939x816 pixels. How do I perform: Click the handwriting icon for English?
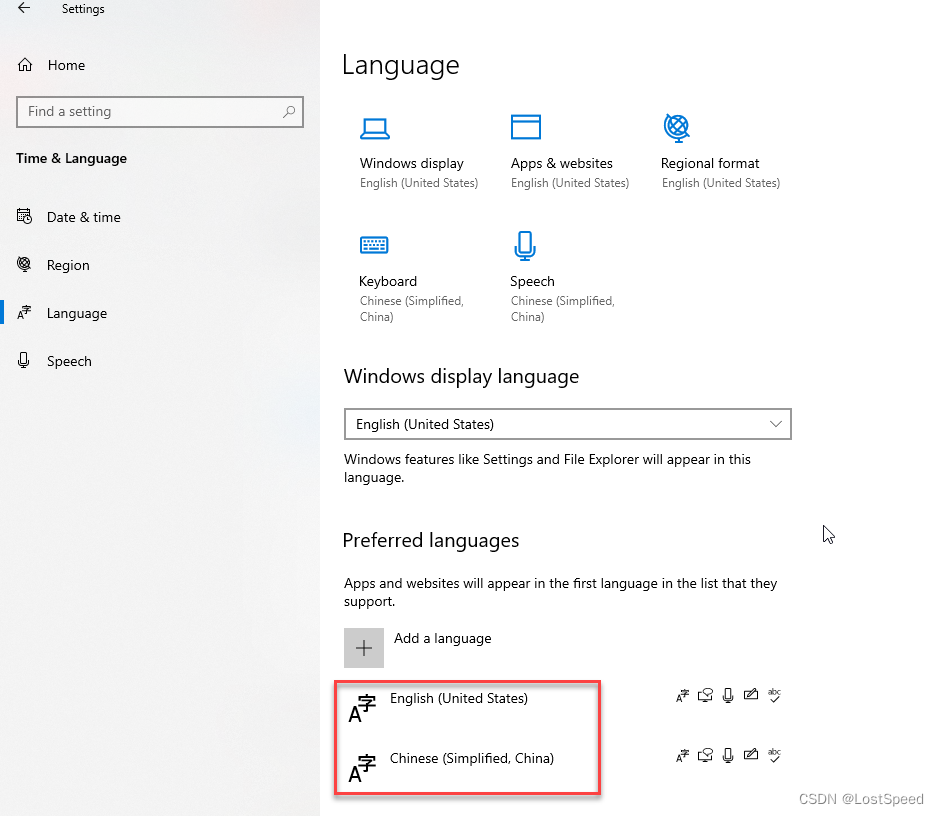click(x=751, y=696)
